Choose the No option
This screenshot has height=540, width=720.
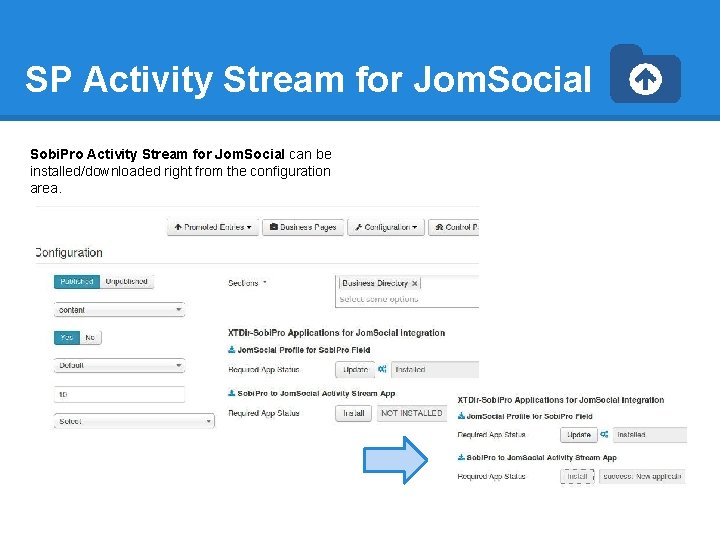(90, 338)
